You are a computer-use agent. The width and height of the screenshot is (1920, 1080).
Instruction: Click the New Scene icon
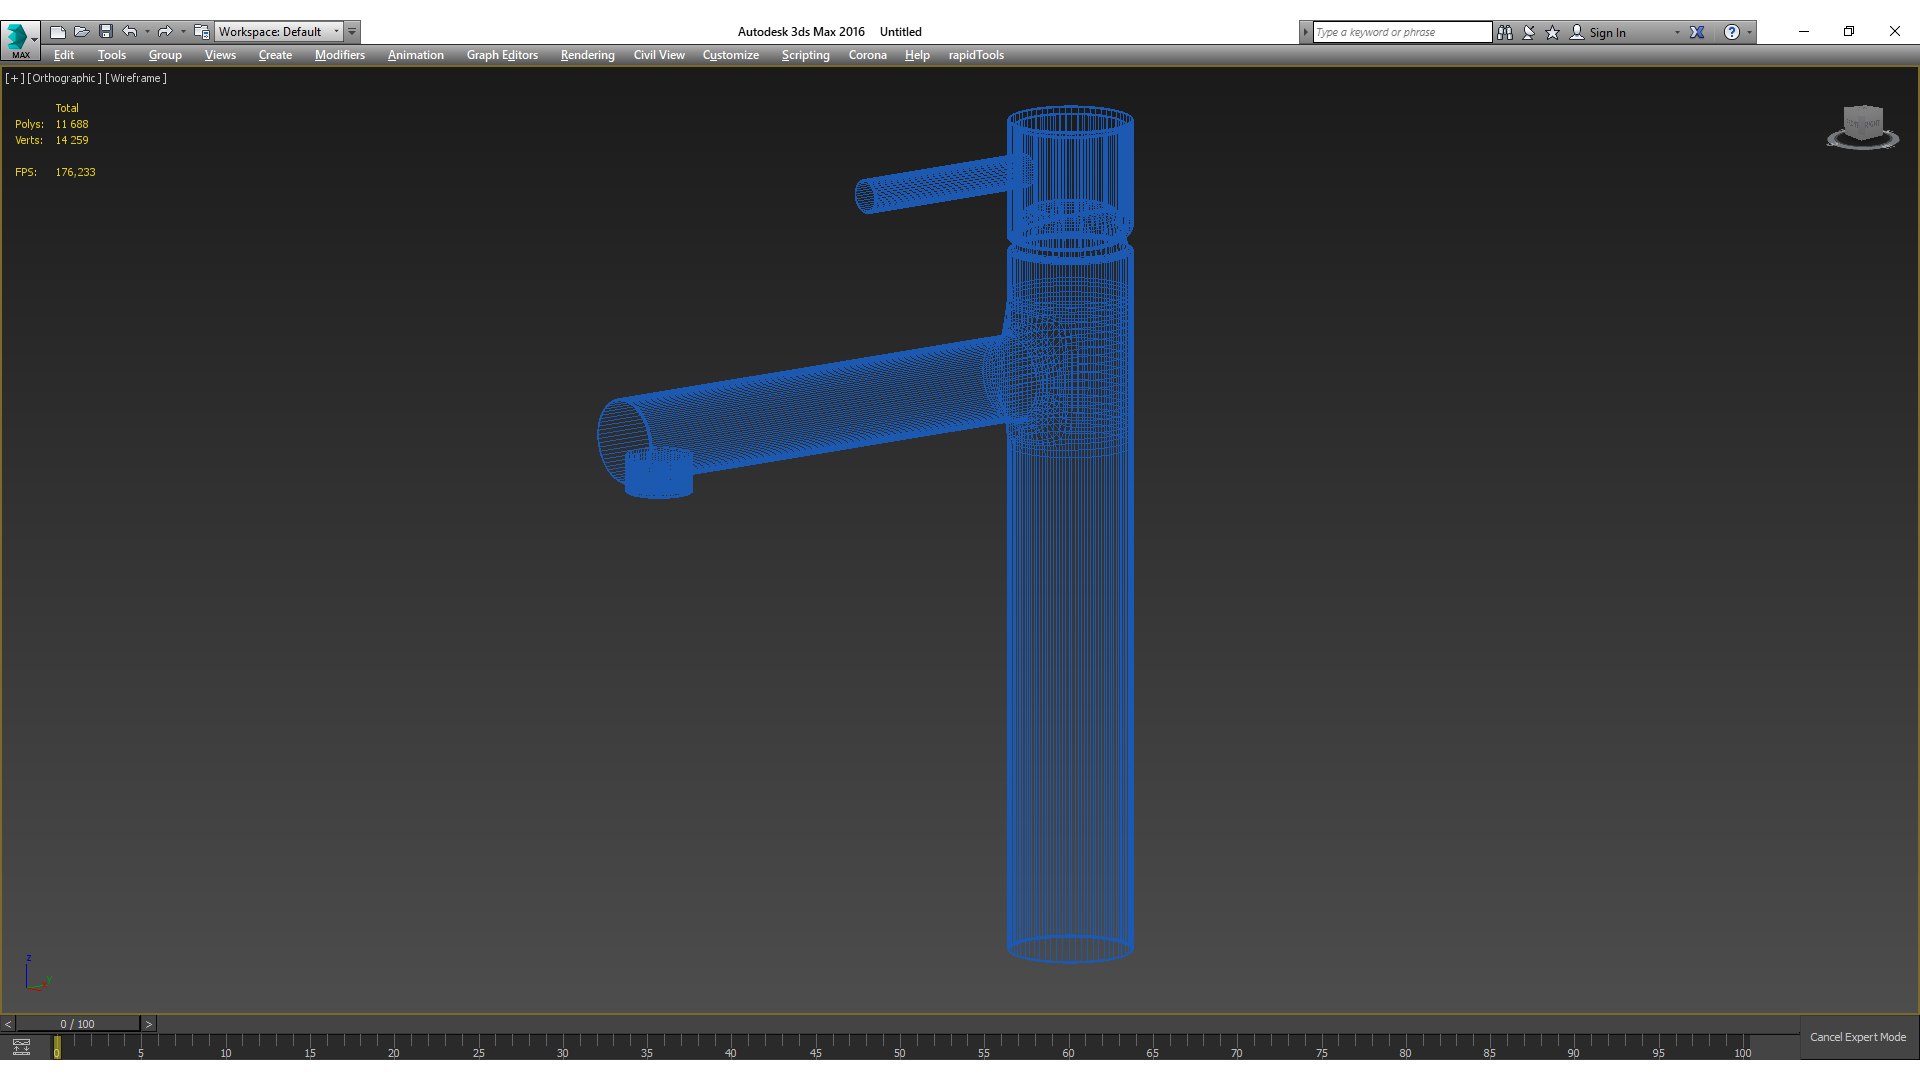click(x=58, y=32)
